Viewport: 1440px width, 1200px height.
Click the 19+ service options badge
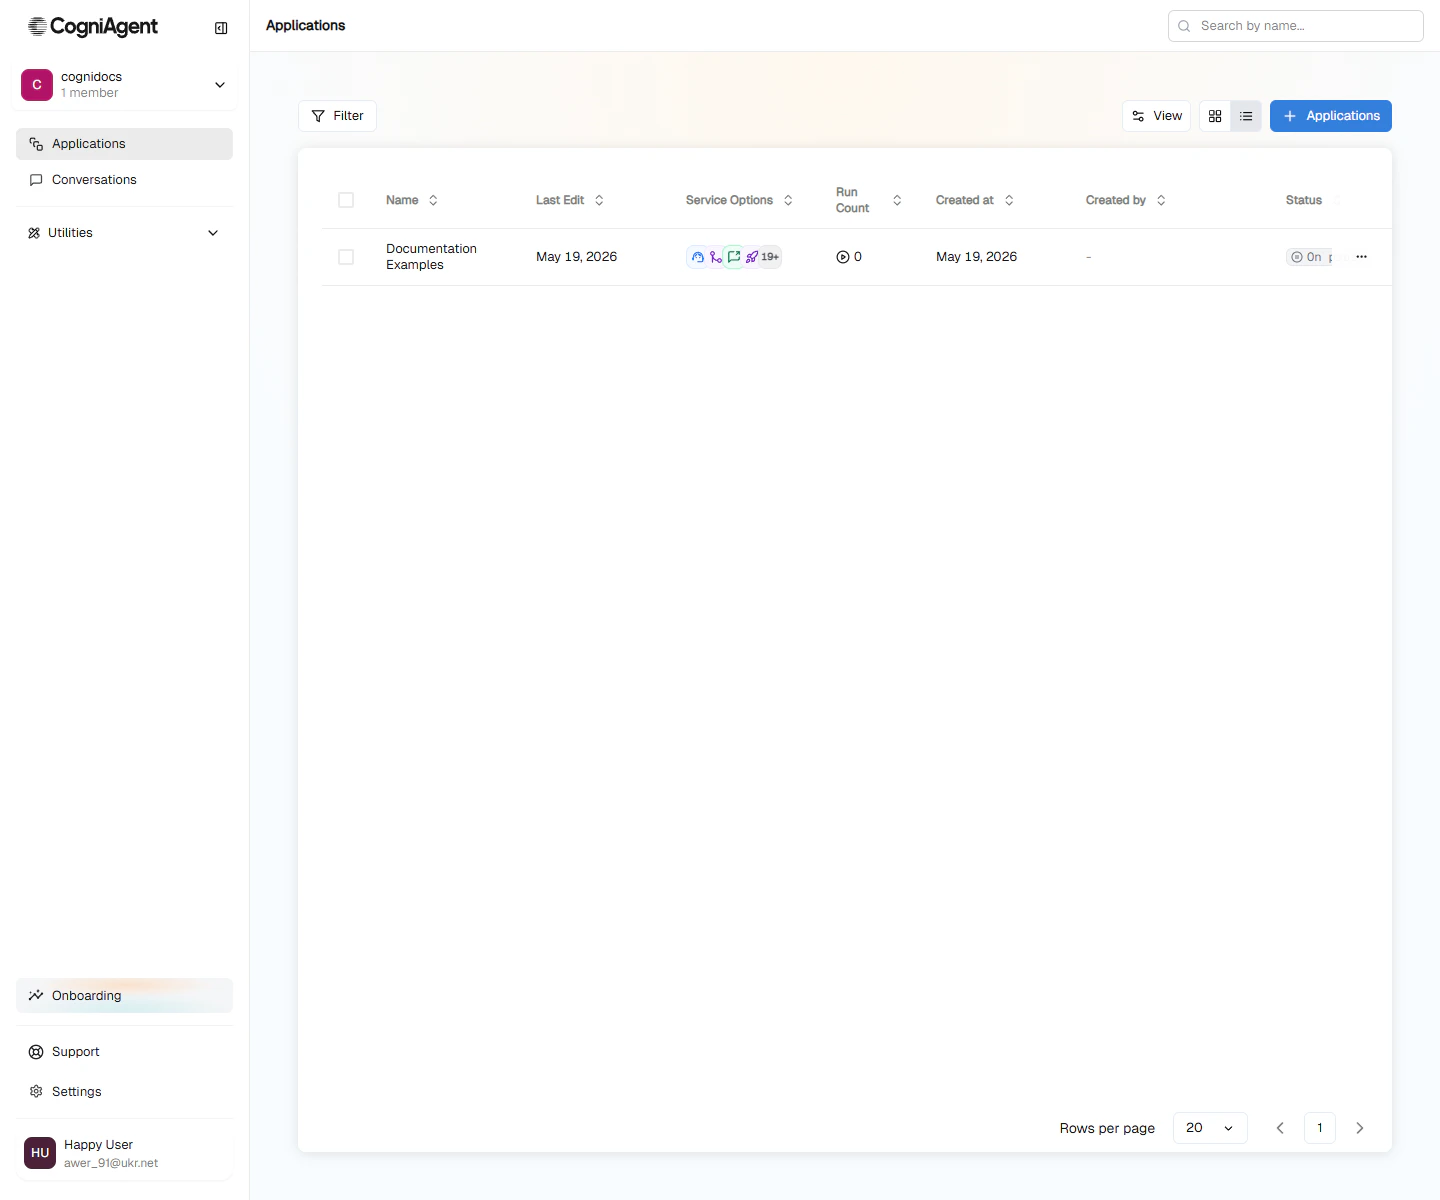[770, 257]
